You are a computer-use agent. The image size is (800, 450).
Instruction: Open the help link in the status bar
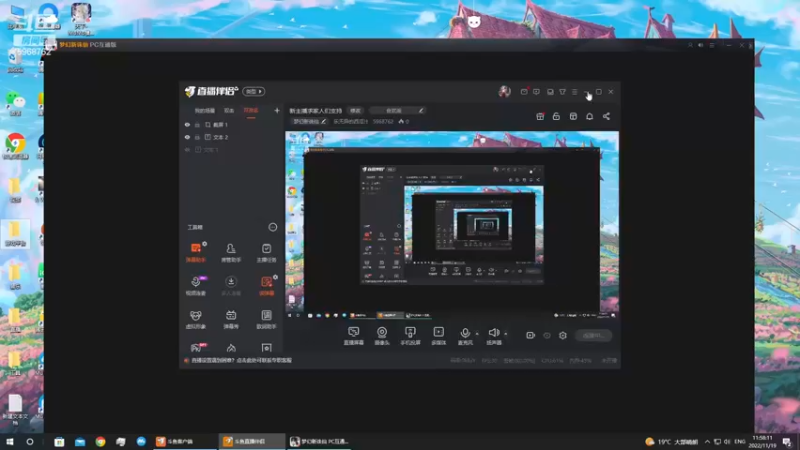click(x=241, y=360)
